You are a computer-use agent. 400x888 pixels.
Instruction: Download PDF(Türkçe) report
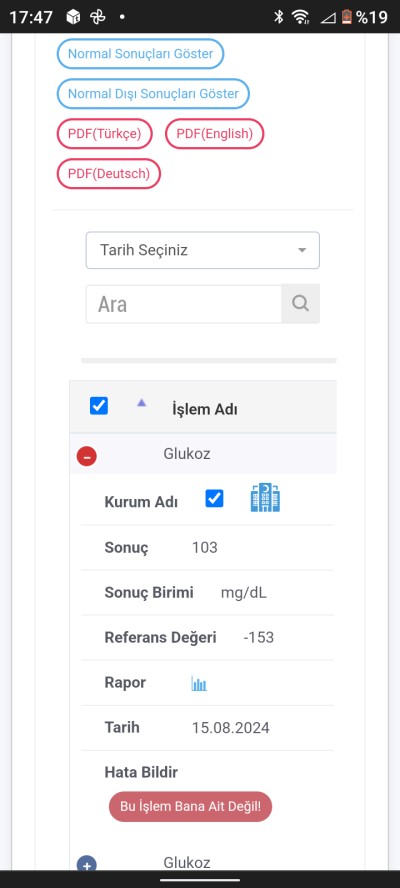(x=105, y=134)
